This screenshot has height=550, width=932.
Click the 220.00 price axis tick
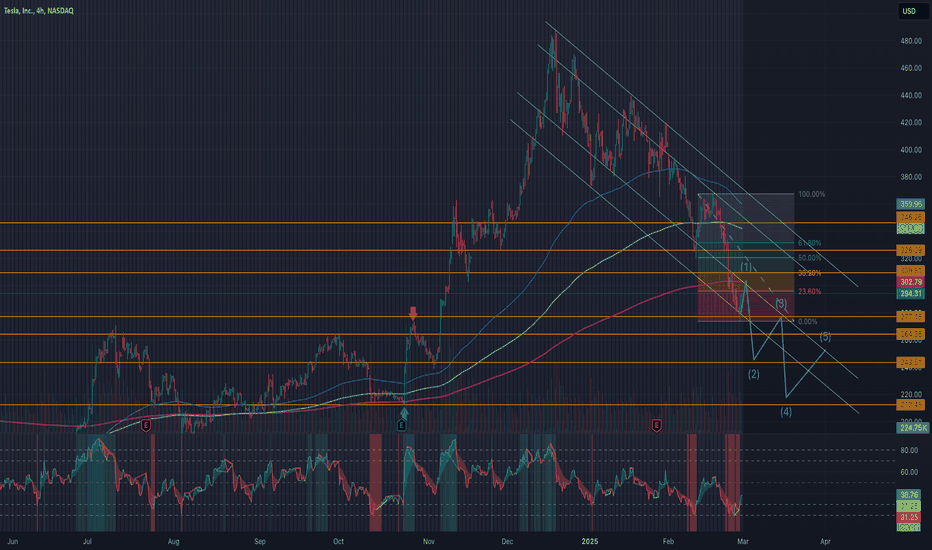(x=911, y=394)
